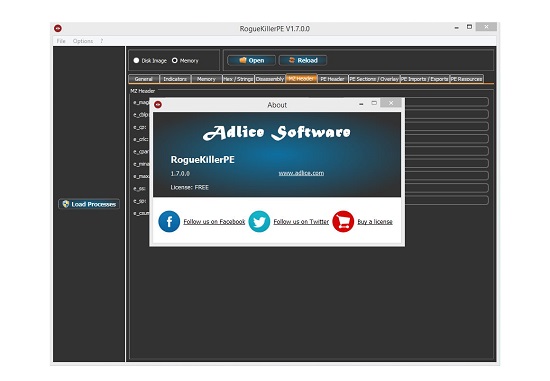Click the Buy a license link
The height and width of the screenshot is (381, 550).
coord(375,221)
